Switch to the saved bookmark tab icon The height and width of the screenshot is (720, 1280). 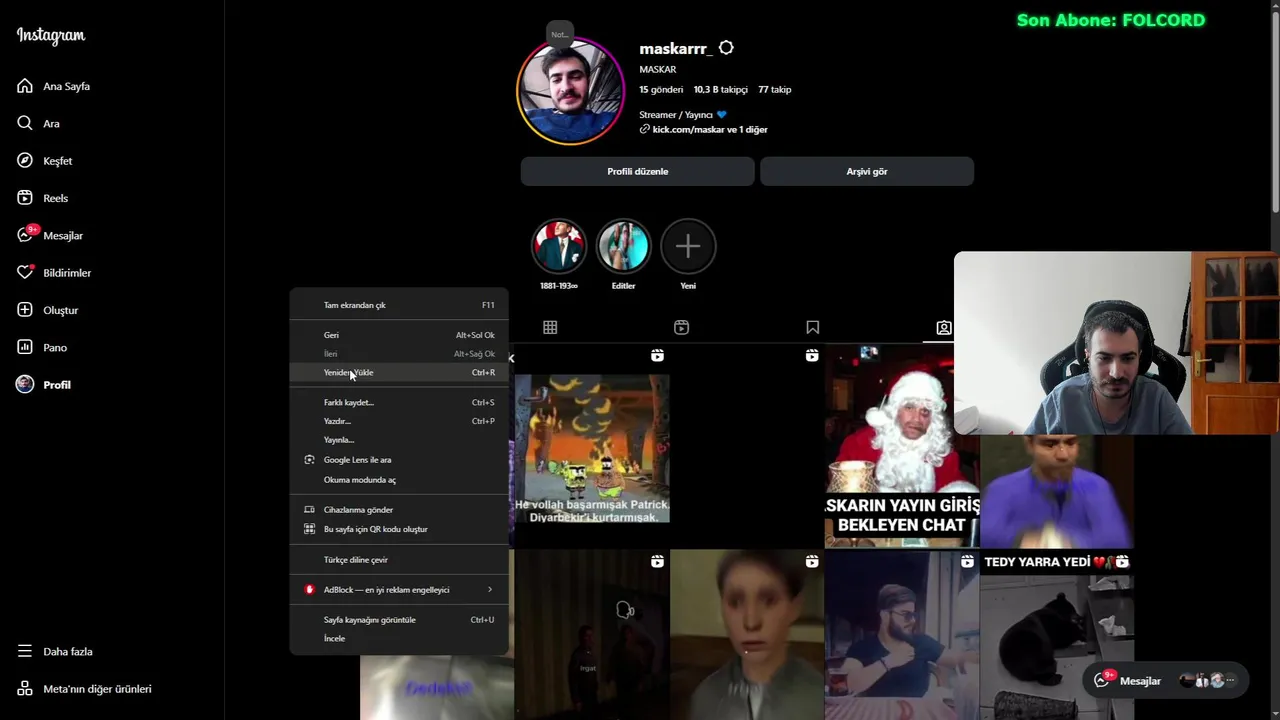[x=813, y=327]
